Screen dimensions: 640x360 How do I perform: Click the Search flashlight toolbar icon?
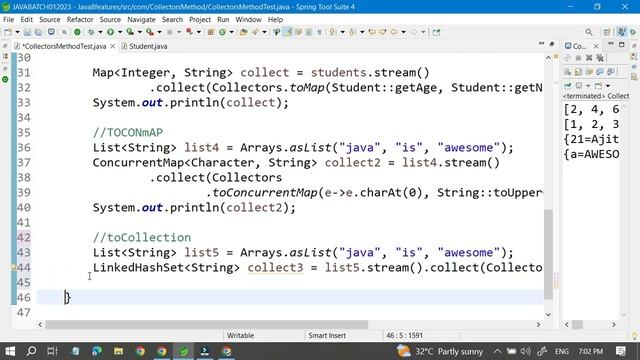coord(255,32)
